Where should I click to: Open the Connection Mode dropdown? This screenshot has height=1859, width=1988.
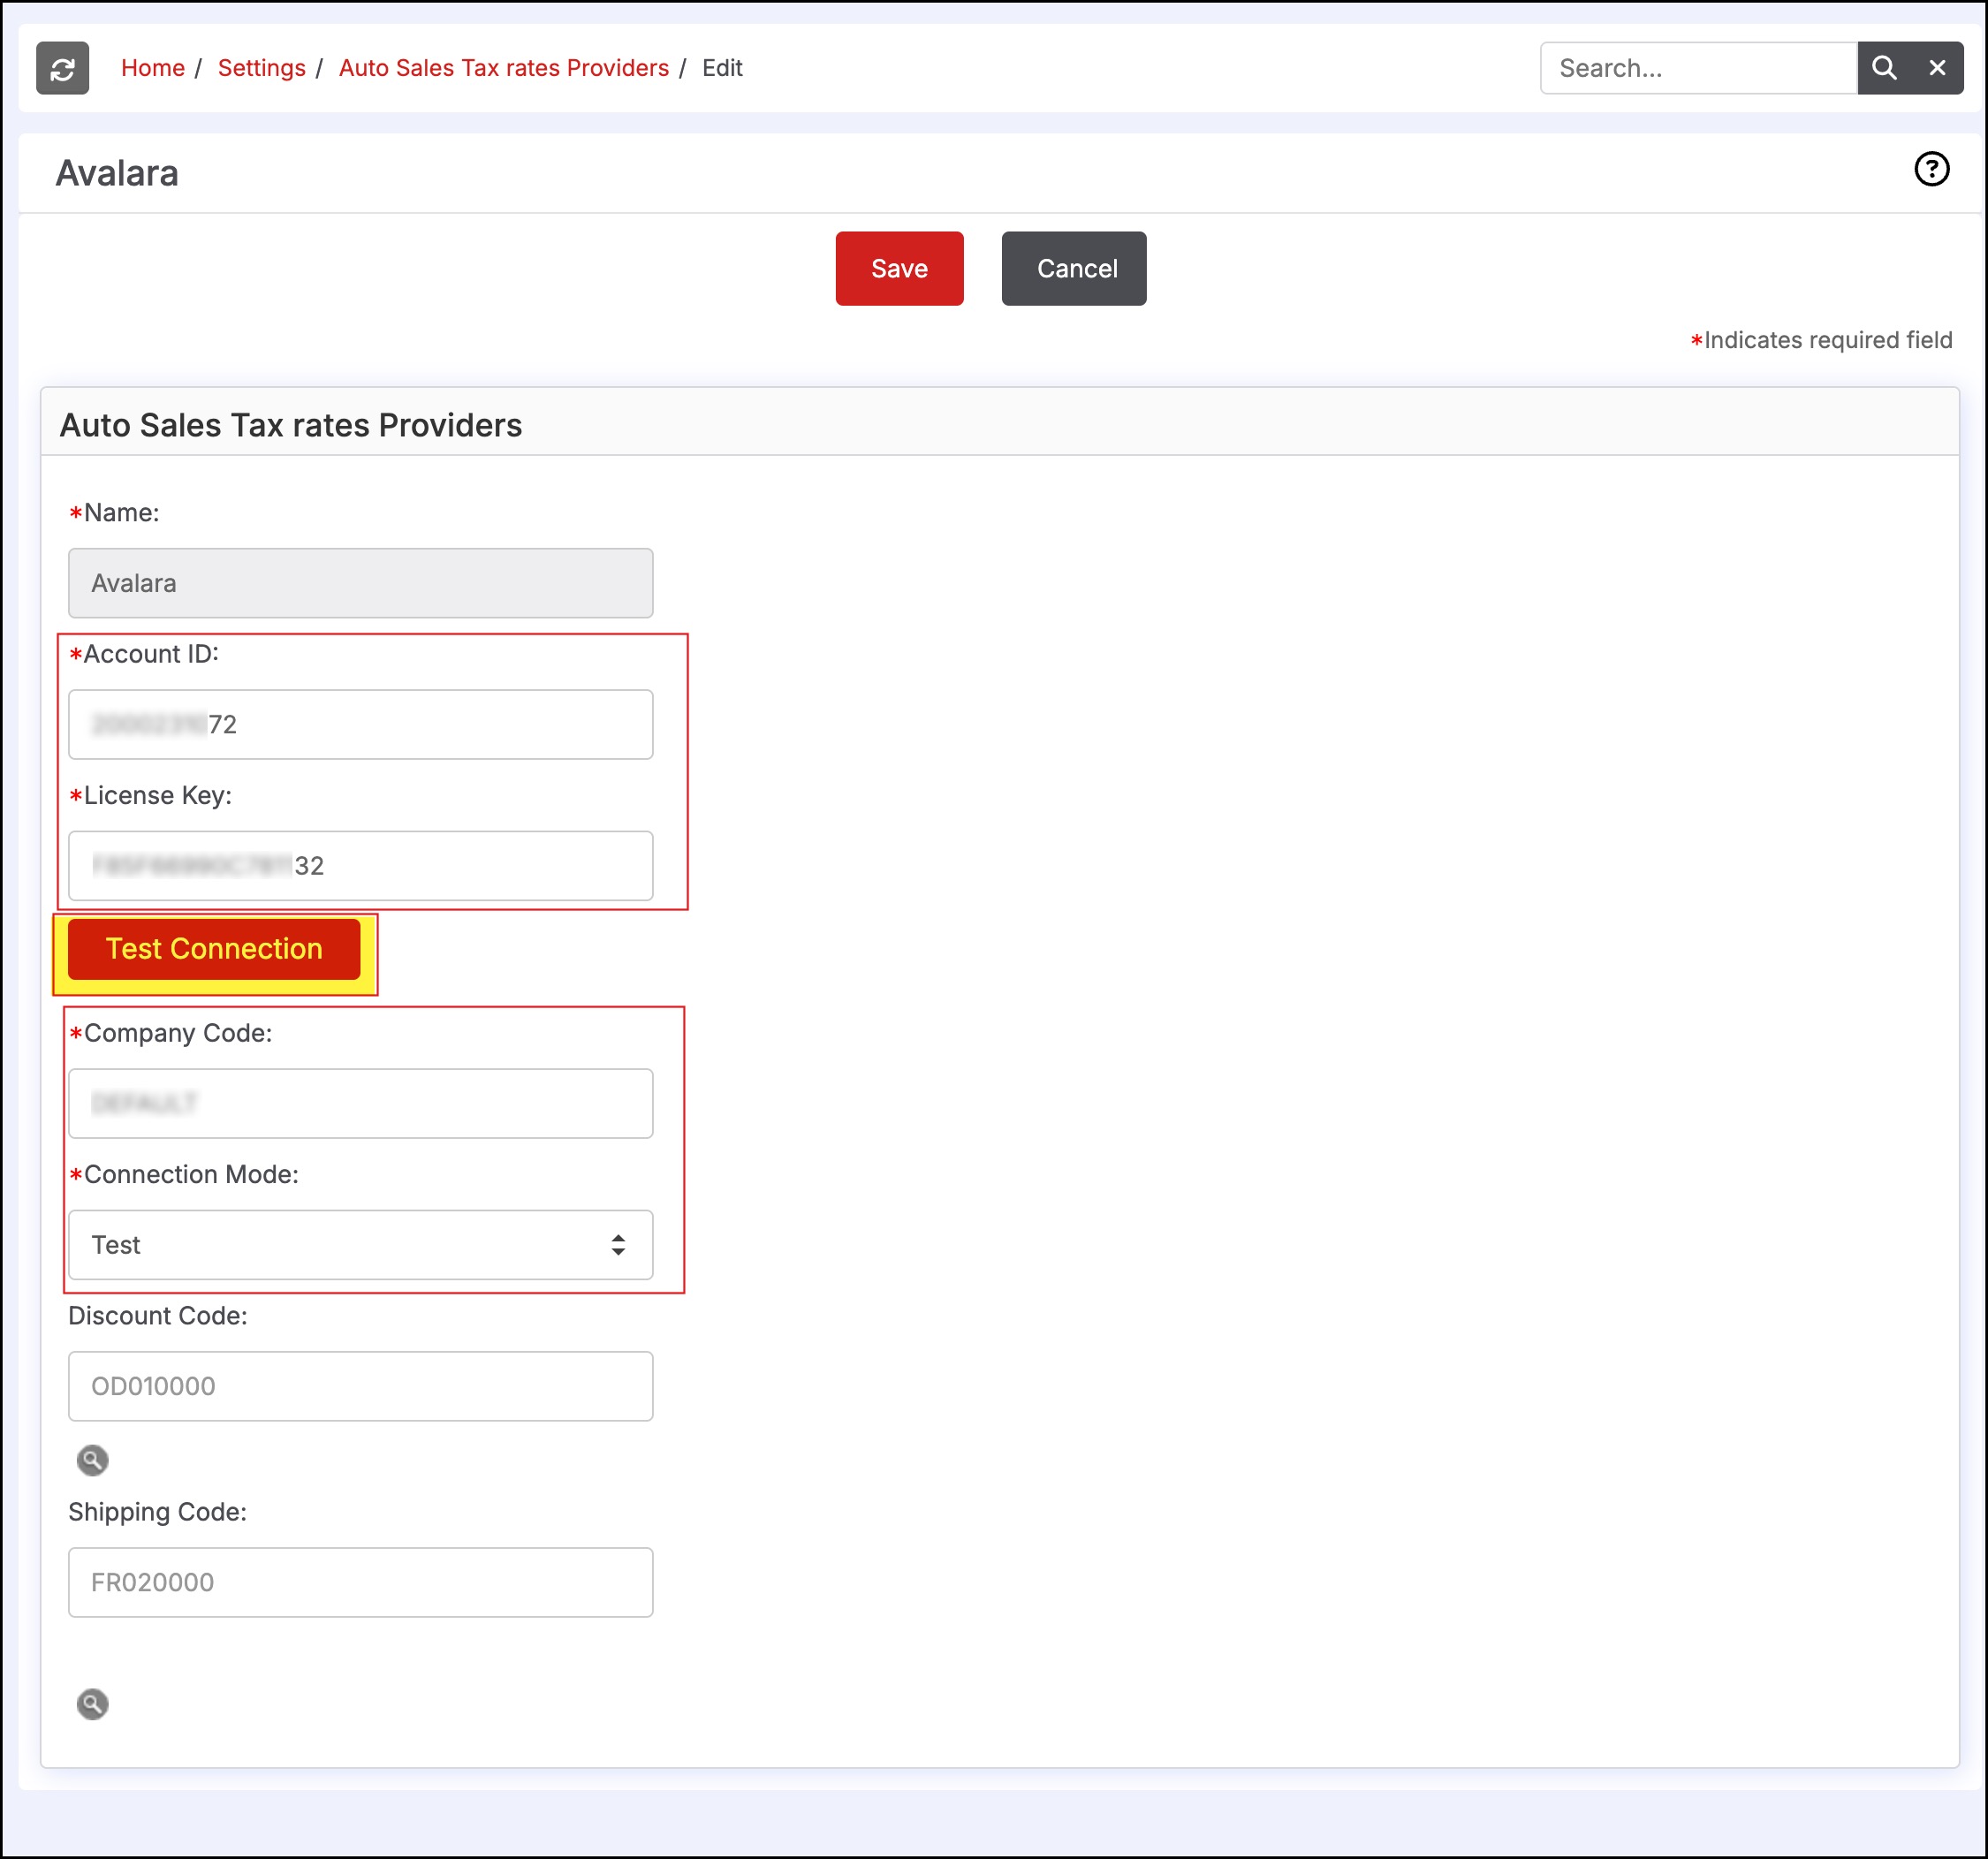coord(360,1245)
